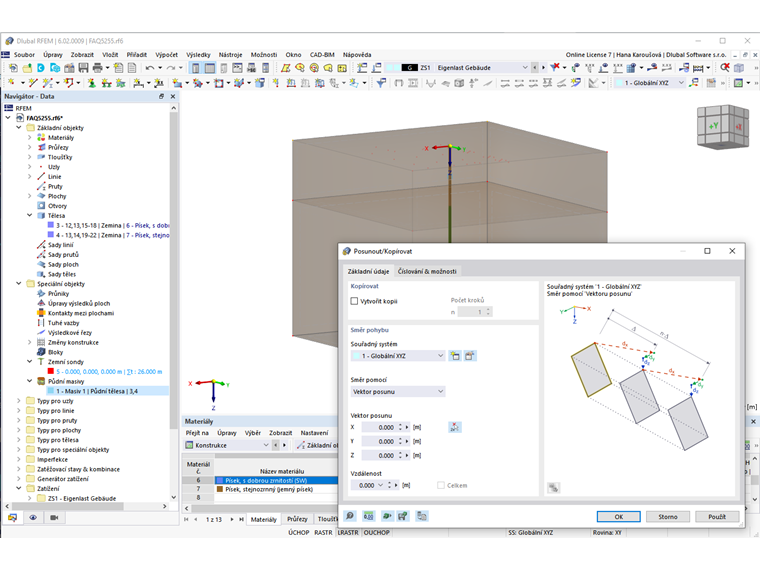Switch to Číslování & možnosti tab
Image resolution: width=760 pixels, height=570 pixels.
(x=427, y=271)
